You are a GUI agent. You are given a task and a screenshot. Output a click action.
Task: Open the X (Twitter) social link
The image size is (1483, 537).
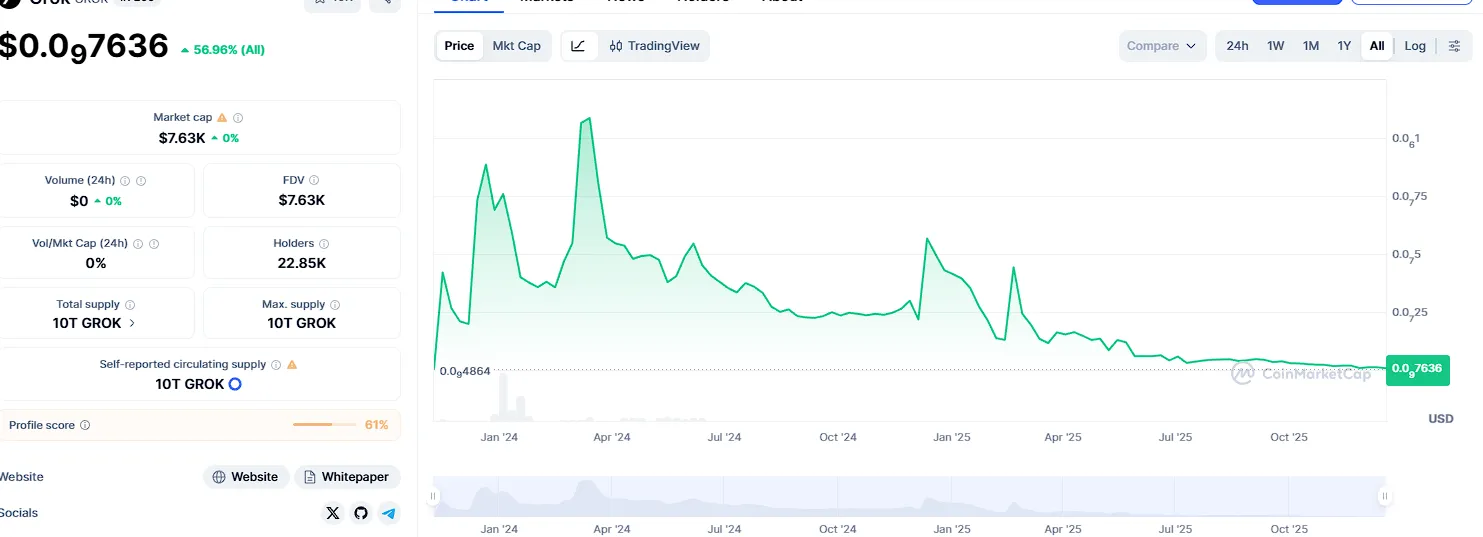click(333, 513)
